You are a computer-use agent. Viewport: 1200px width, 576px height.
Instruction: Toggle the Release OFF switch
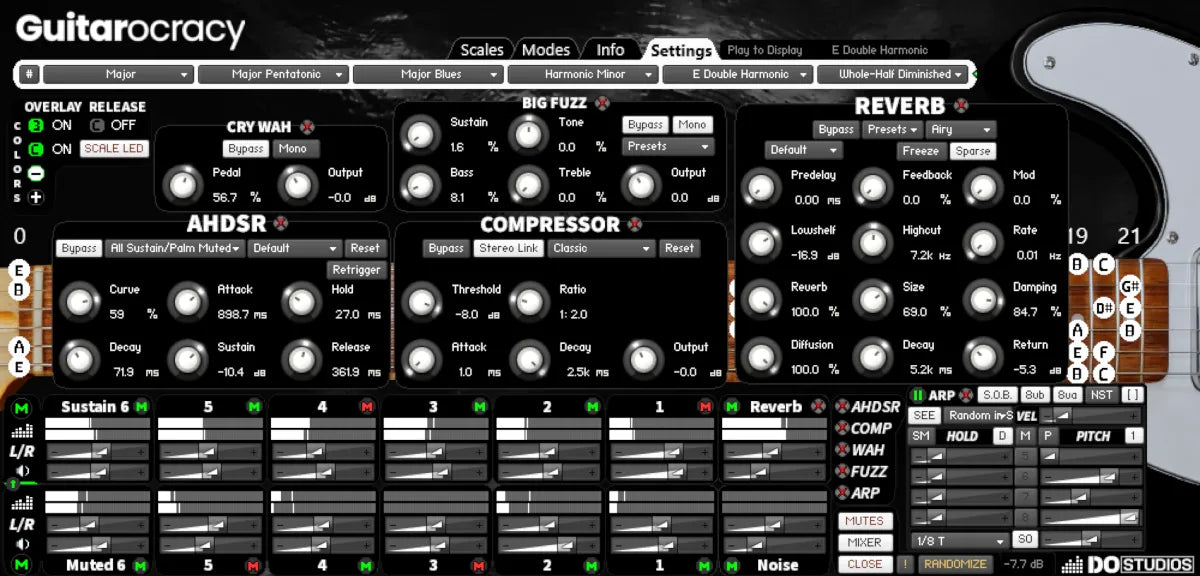click(96, 126)
